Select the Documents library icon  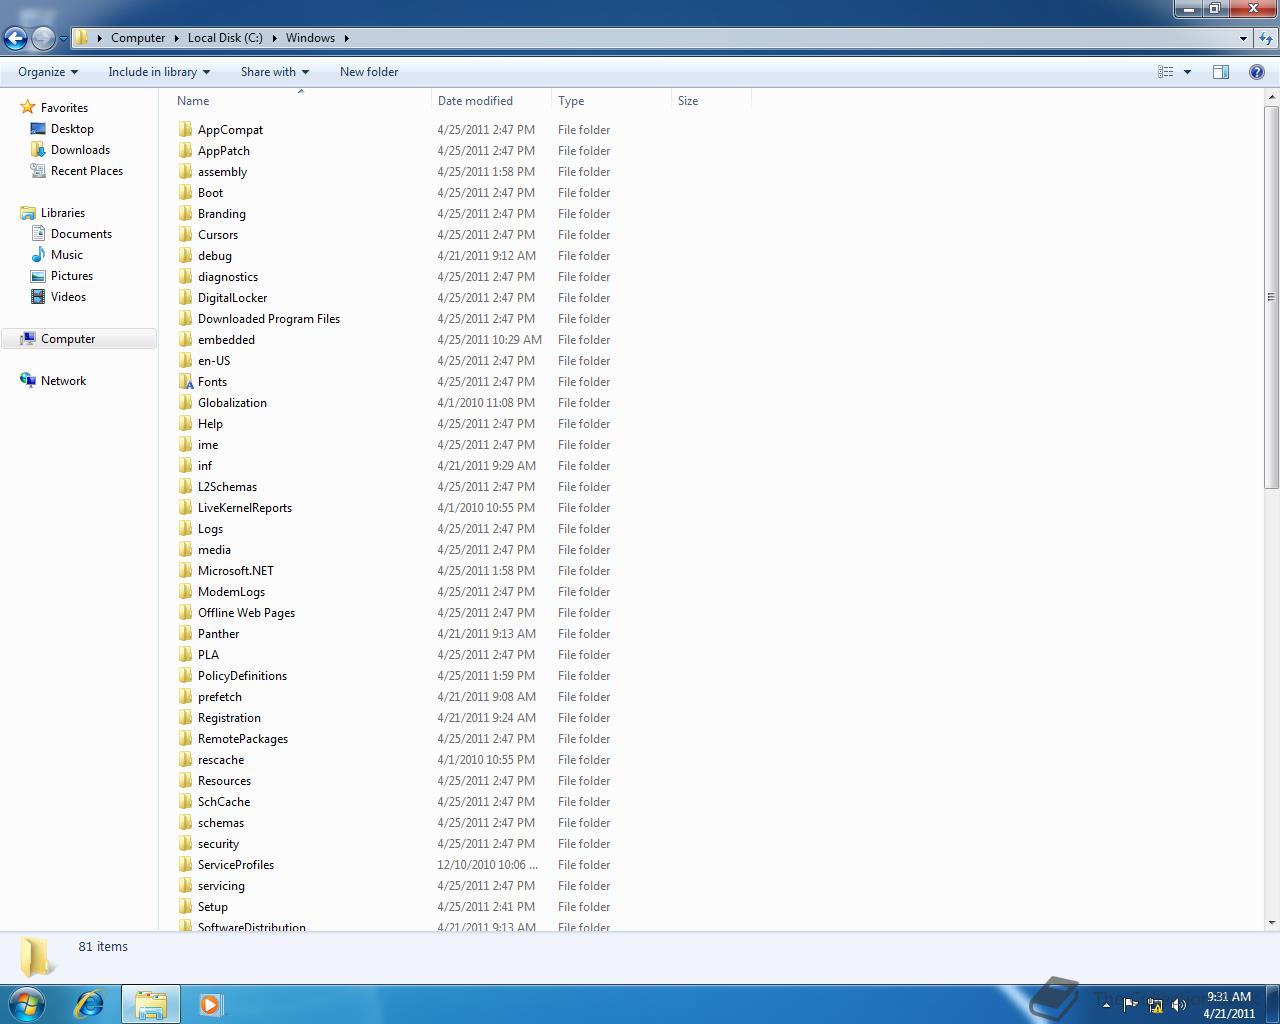tap(38, 234)
